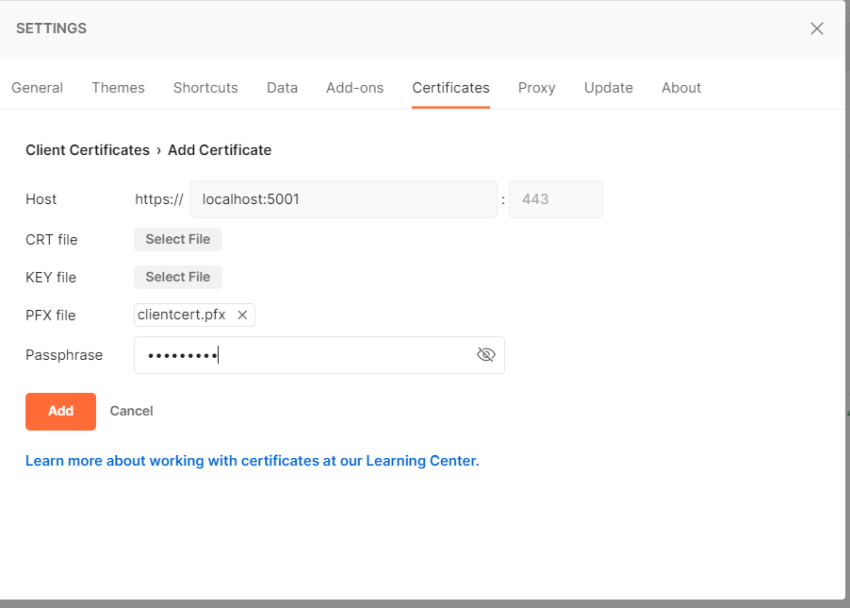Cancel adding the certificate
The width and height of the screenshot is (850, 608).
131,411
